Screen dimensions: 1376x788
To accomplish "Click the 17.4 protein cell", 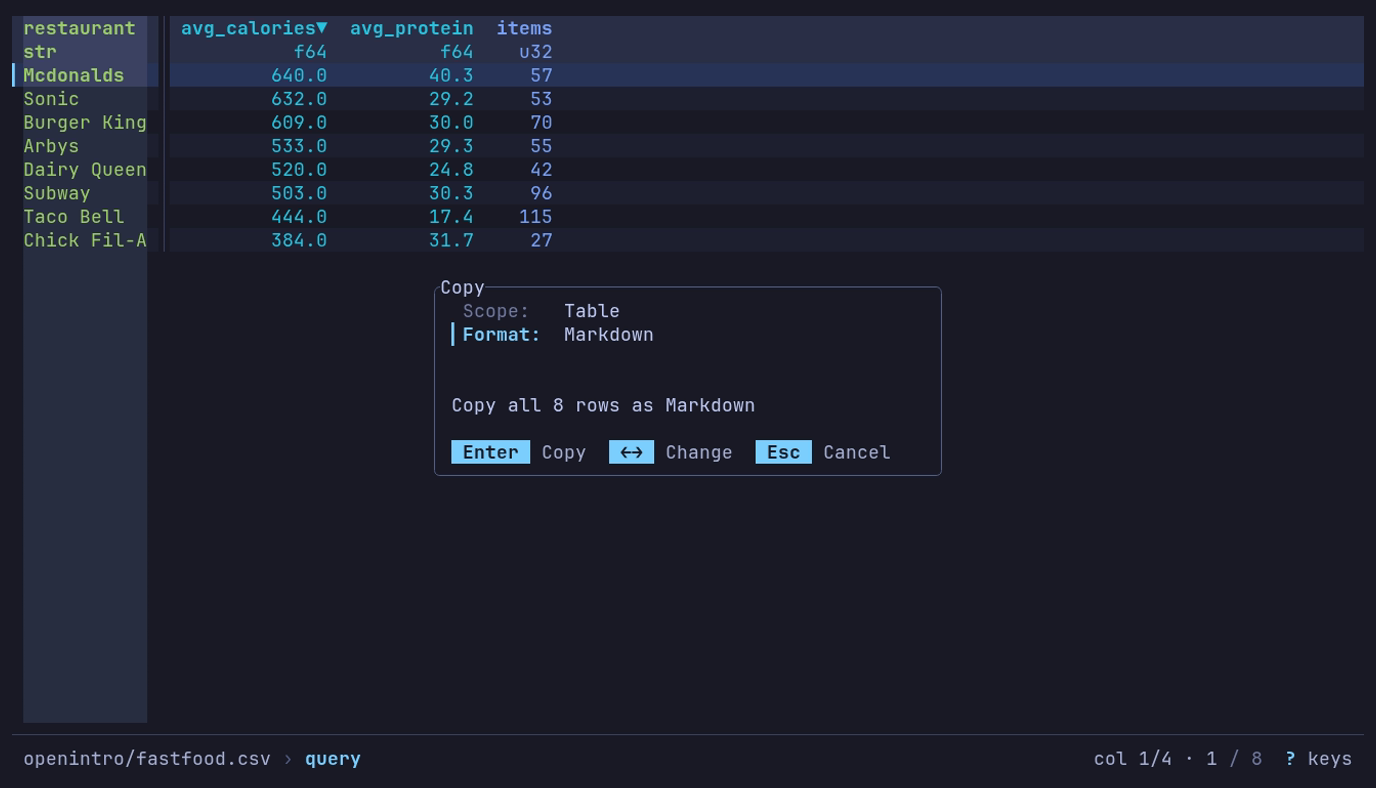I will pos(451,217).
